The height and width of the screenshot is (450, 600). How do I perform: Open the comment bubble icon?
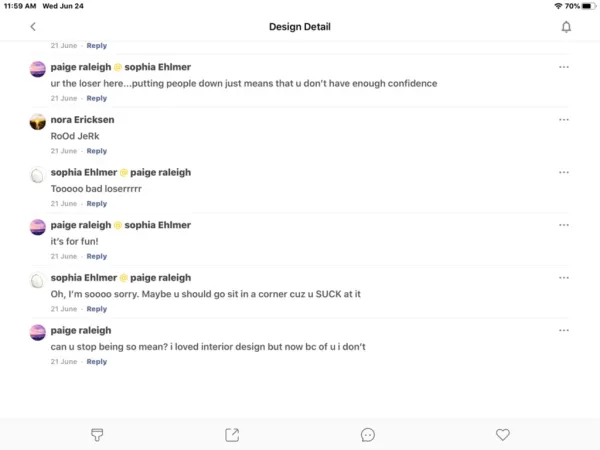click(x=367, y=435)
